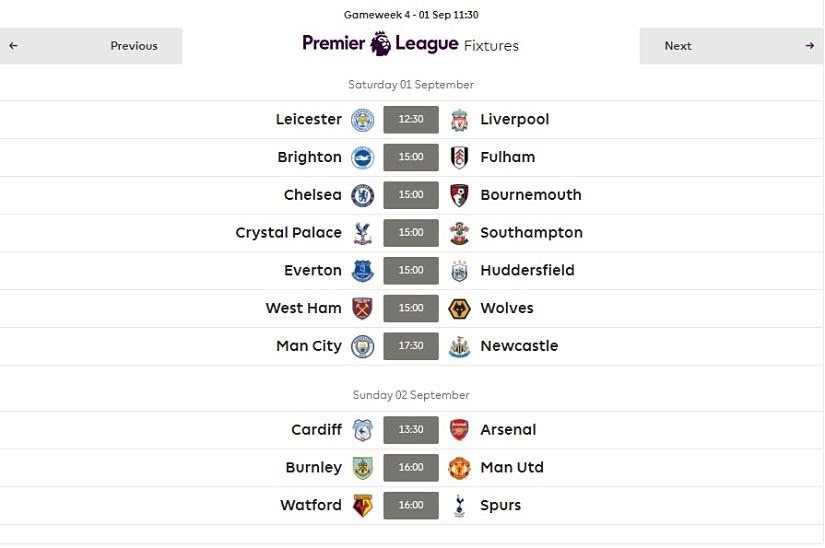The height and width of the screenshot is (548, 825).
Task: Go to the Next gameweek
Action: [732, 46]
